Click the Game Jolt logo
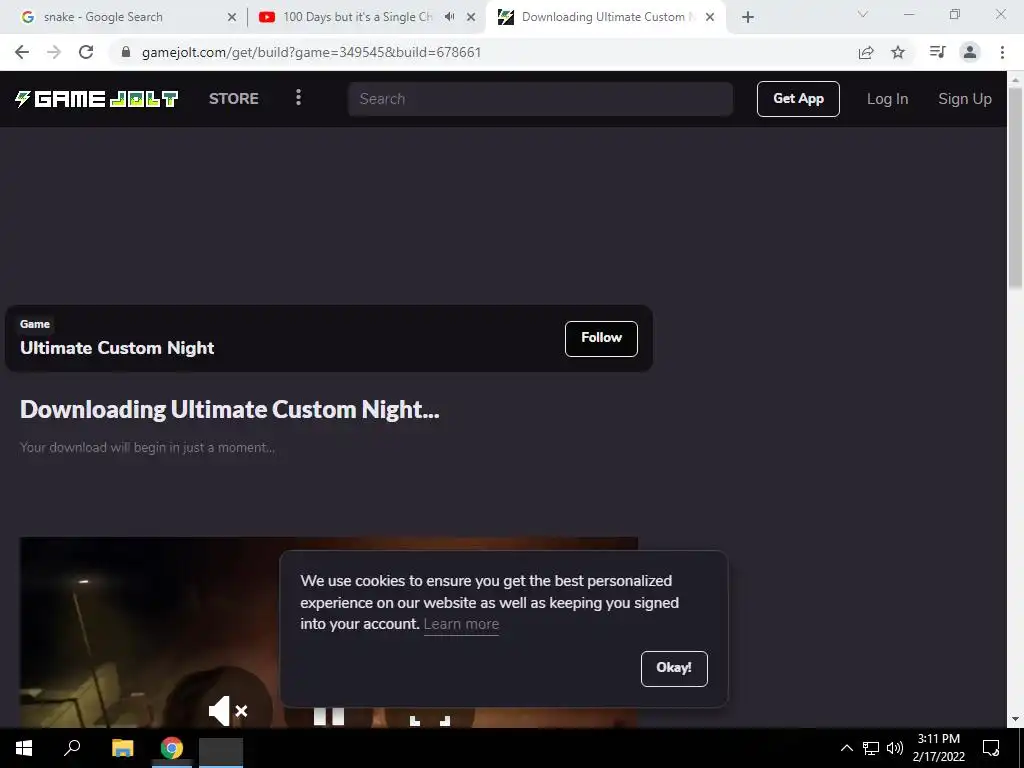Viewport: 1024px width, 768px height. [x=97, y=99]
